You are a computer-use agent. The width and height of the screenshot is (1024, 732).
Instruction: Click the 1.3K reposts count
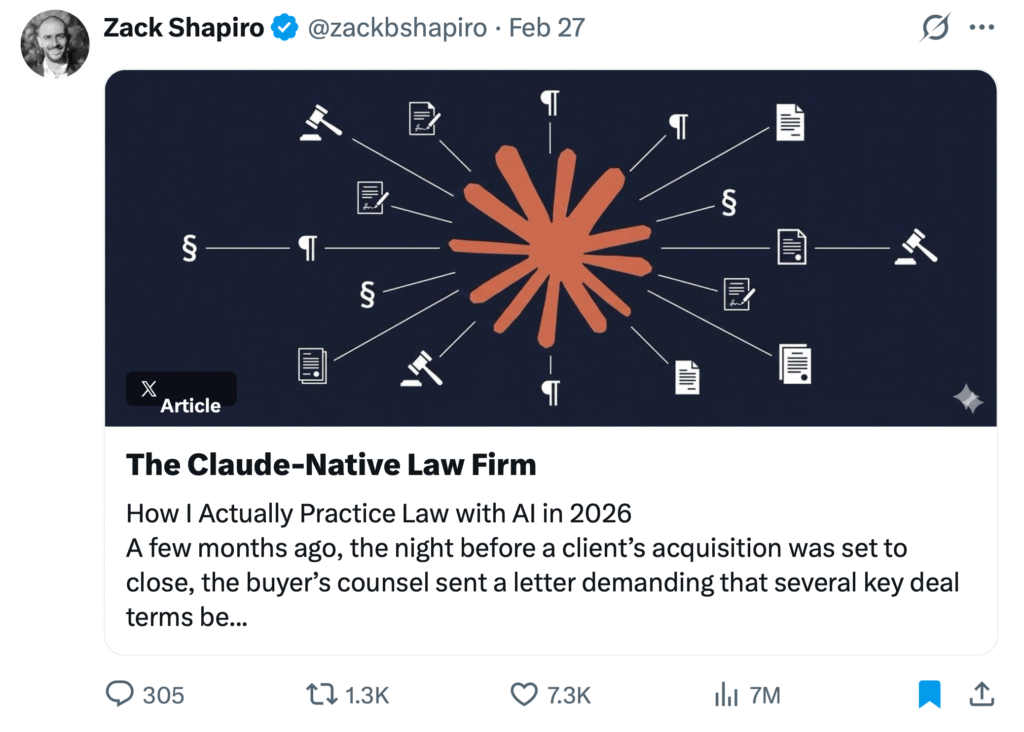point(366,695)
